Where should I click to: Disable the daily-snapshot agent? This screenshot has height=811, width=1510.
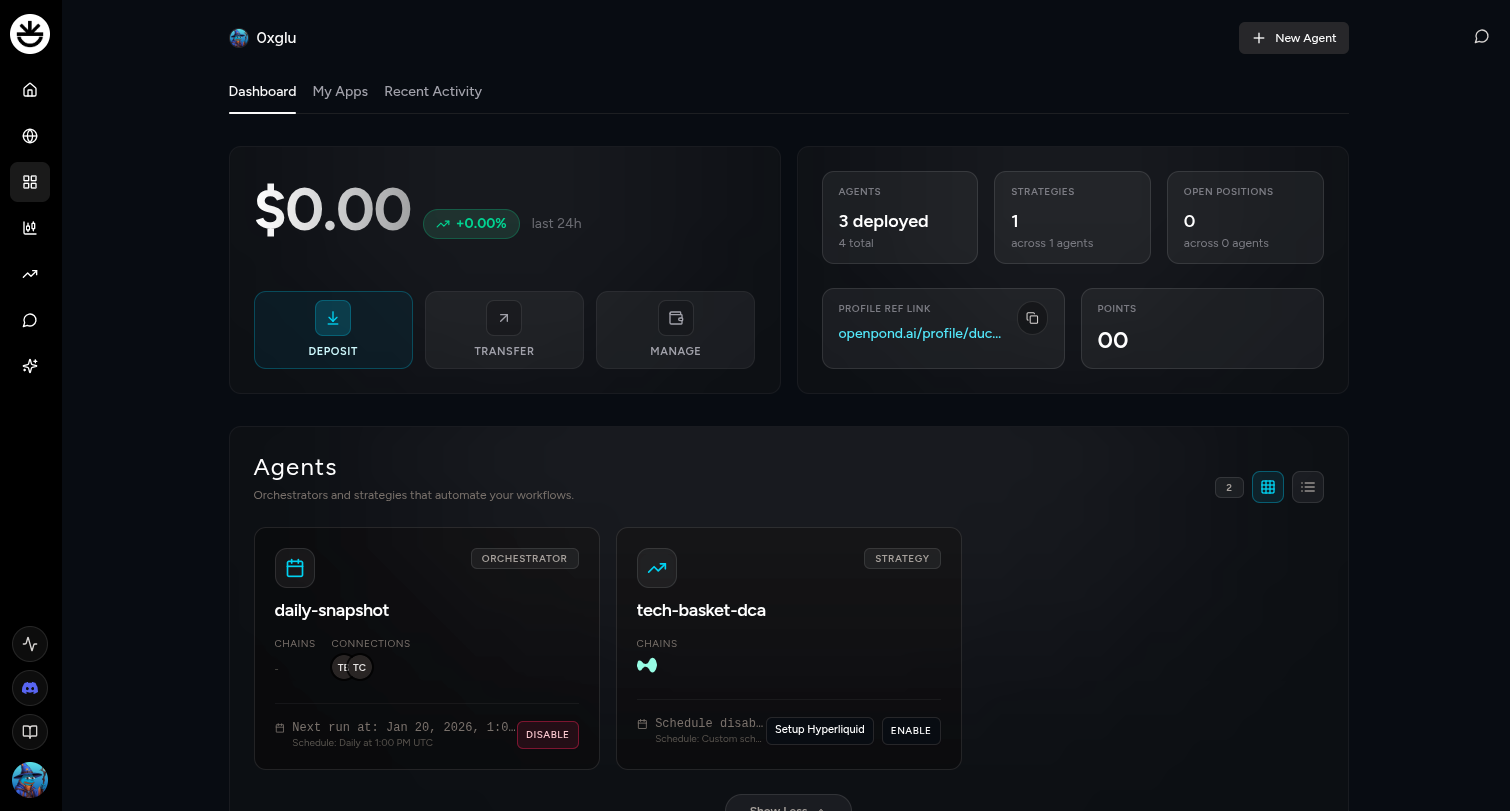(547, 735)
